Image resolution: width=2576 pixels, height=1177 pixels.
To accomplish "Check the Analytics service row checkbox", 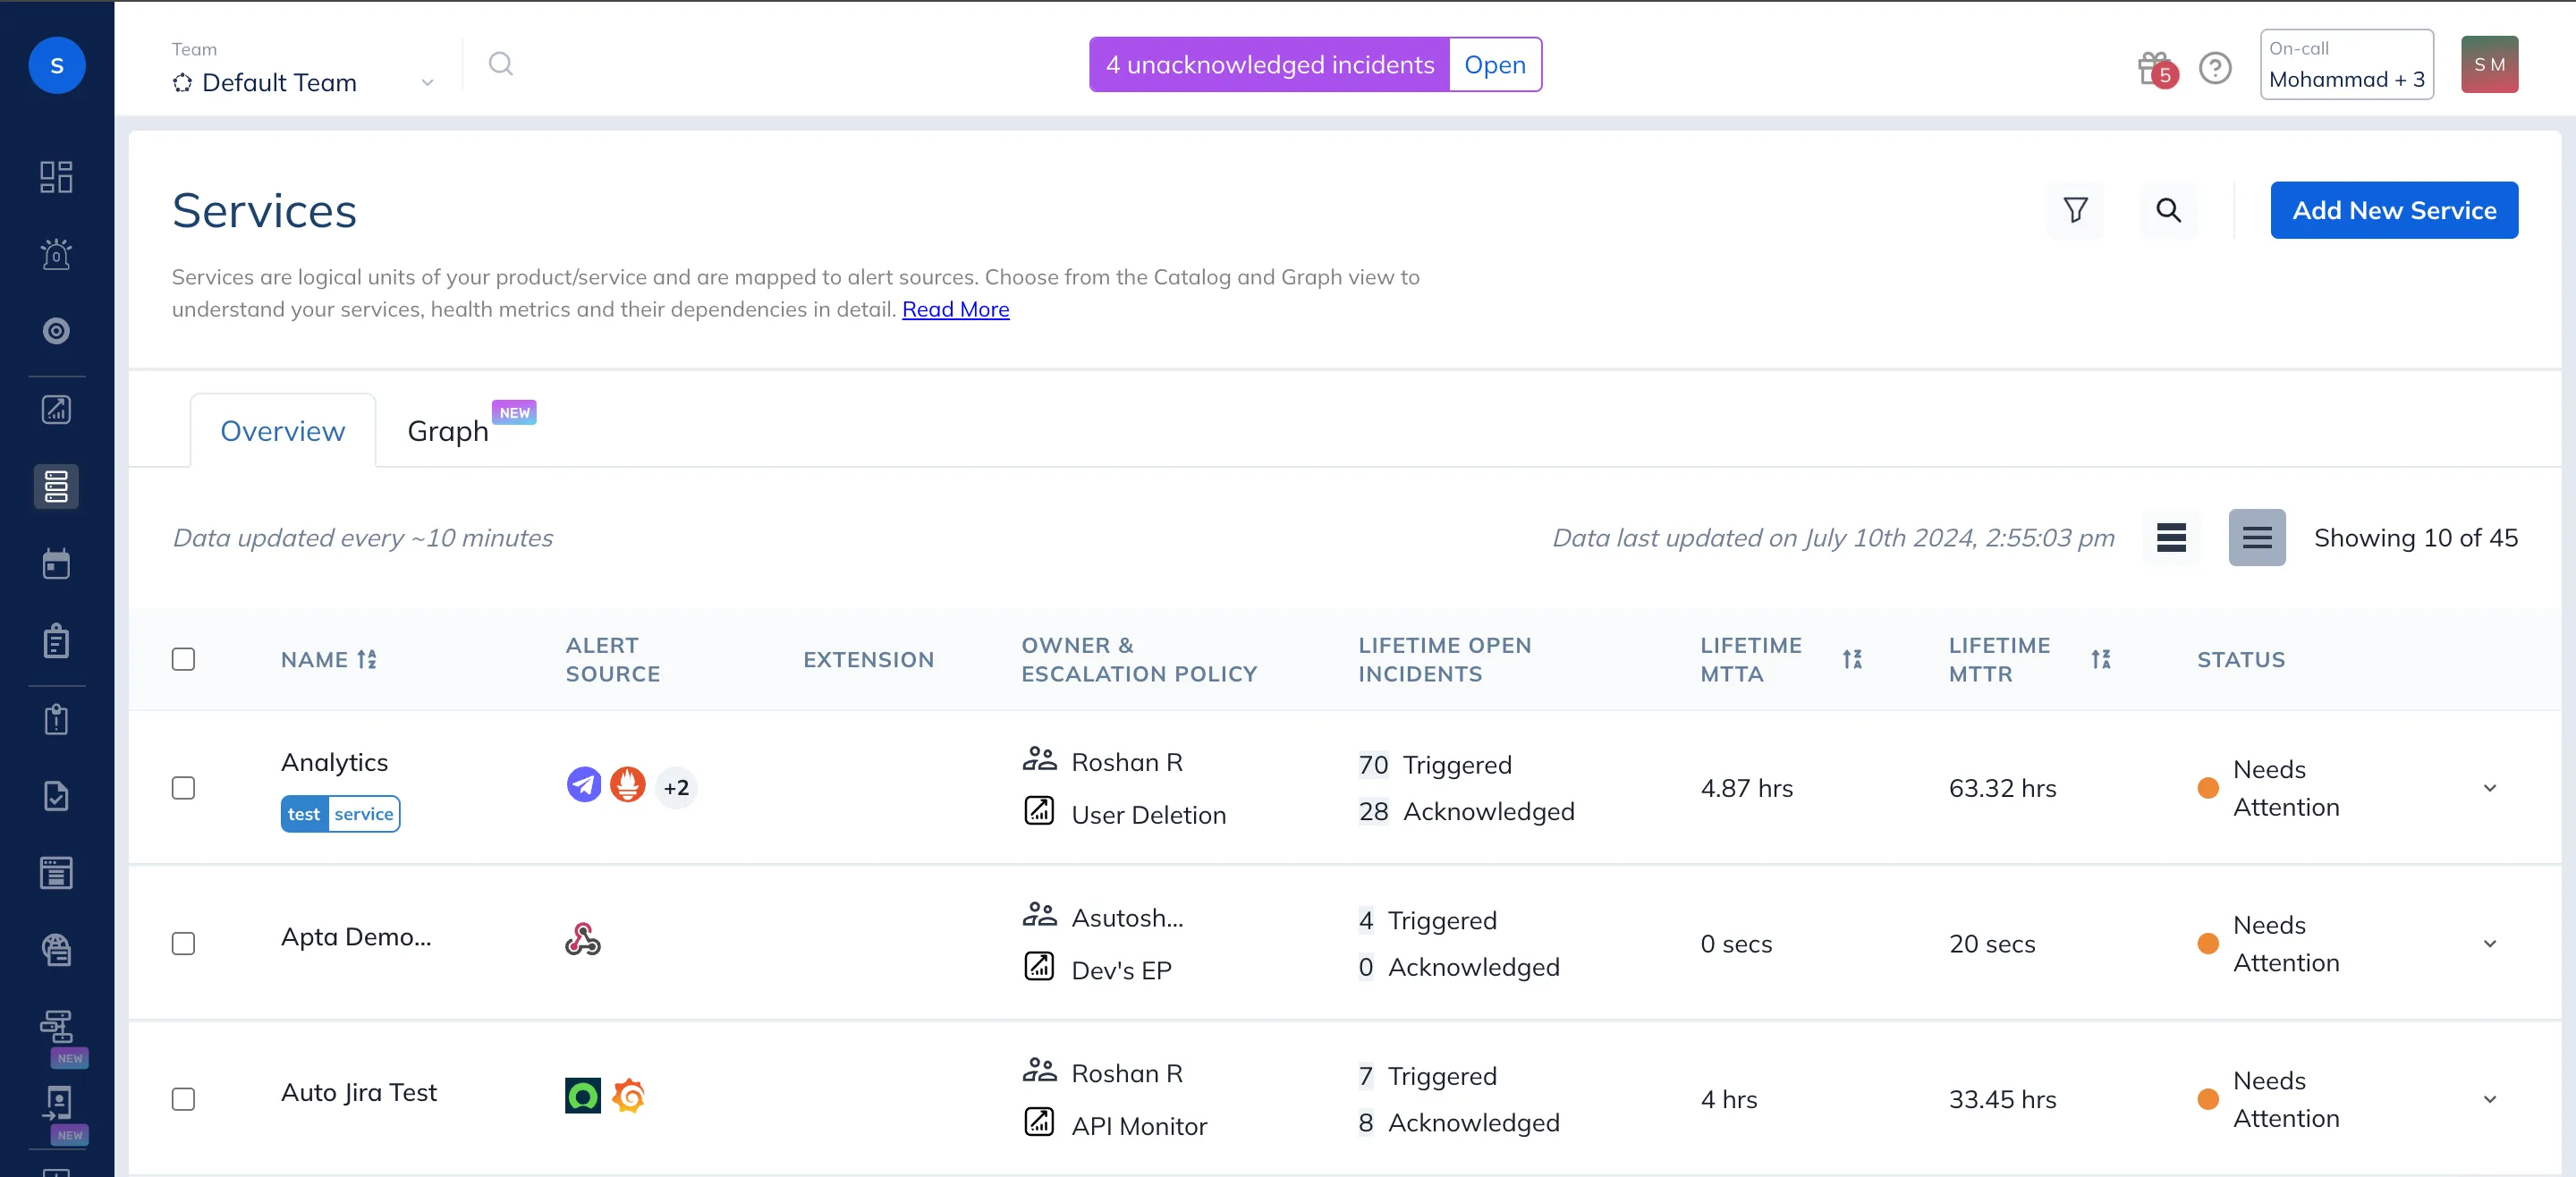I will pos(183,788).
